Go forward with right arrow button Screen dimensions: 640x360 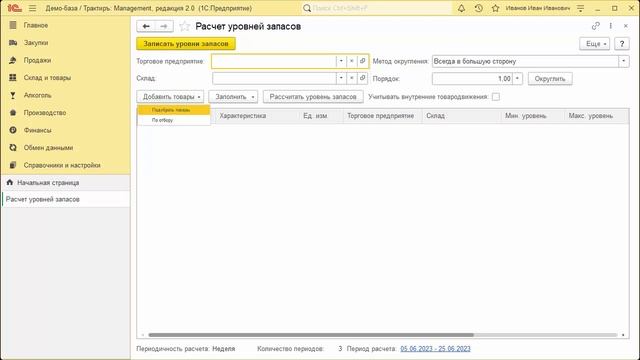(x=164, y=26)
